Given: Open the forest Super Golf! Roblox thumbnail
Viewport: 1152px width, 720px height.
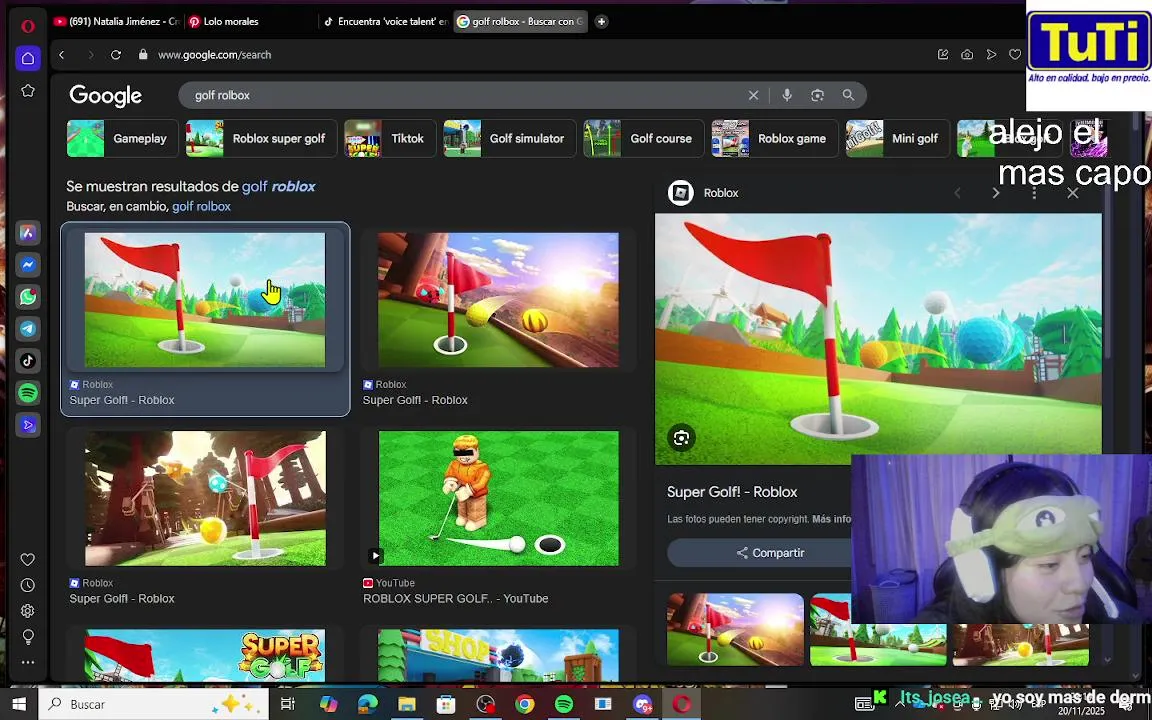Looking at the screenshot, I should click(205, 498).
